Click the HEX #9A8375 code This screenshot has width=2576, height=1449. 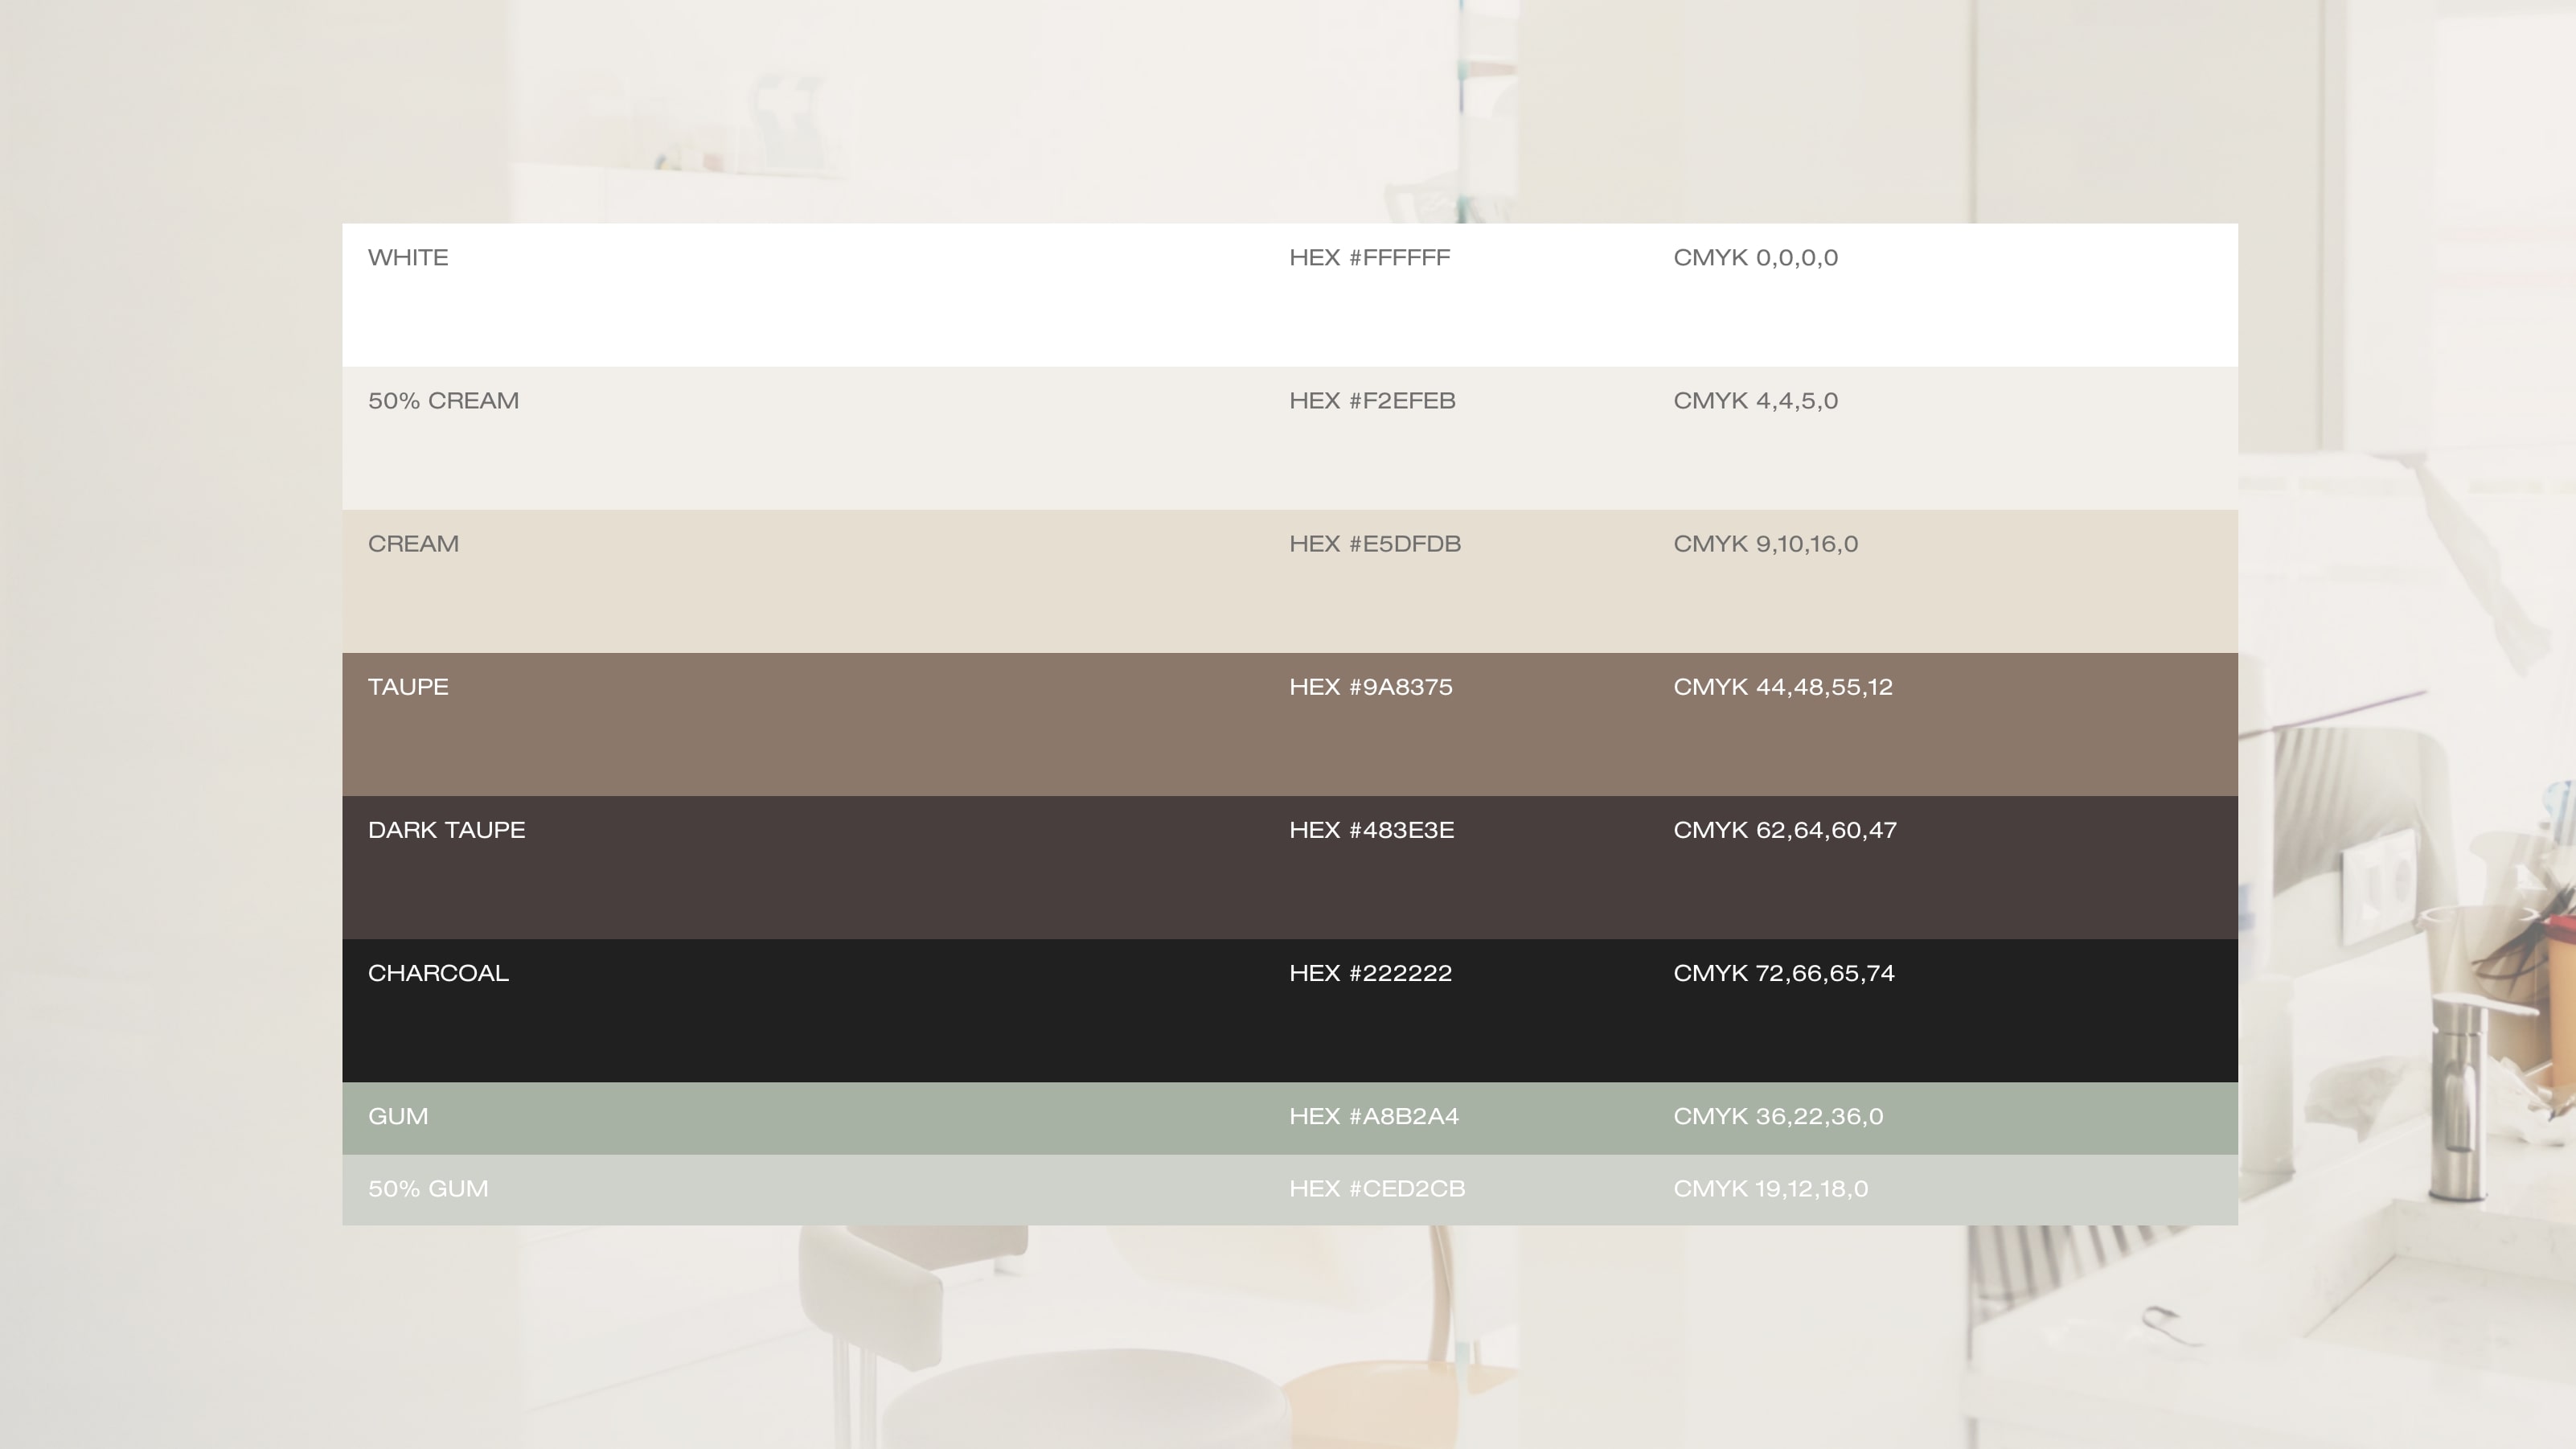(x=1370, y=687)
